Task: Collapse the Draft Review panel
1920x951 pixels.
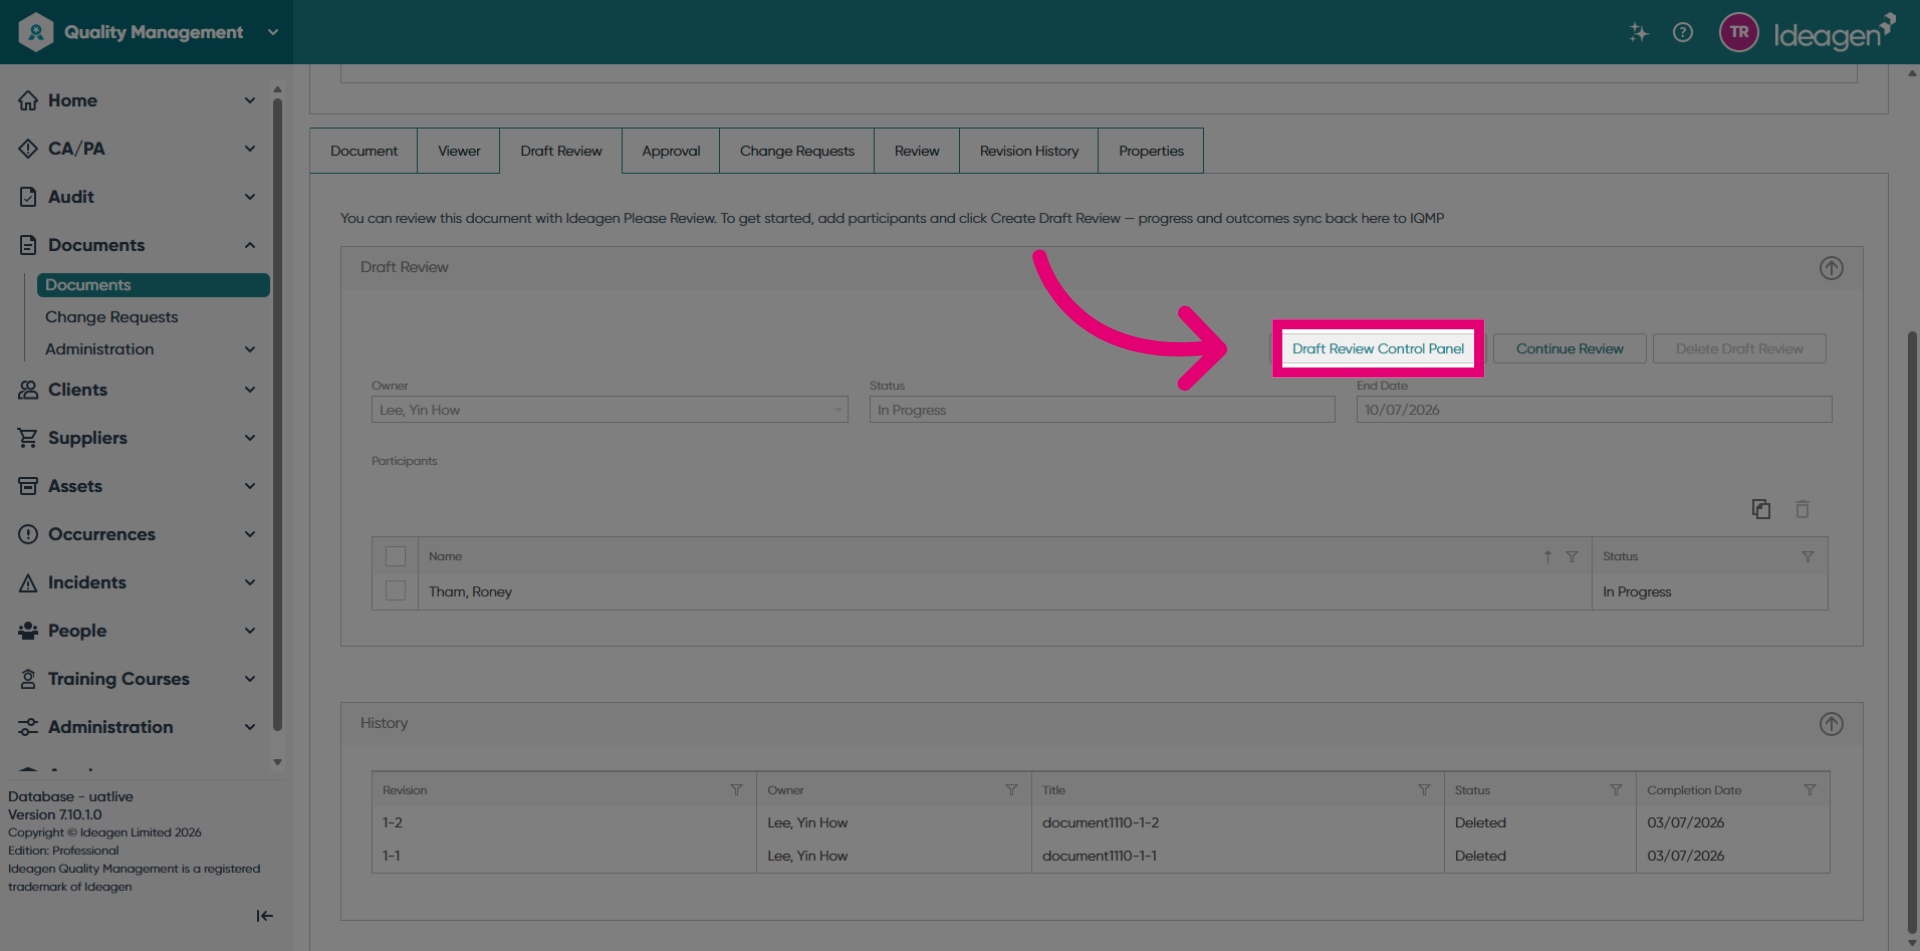Action: point(1831,268)
